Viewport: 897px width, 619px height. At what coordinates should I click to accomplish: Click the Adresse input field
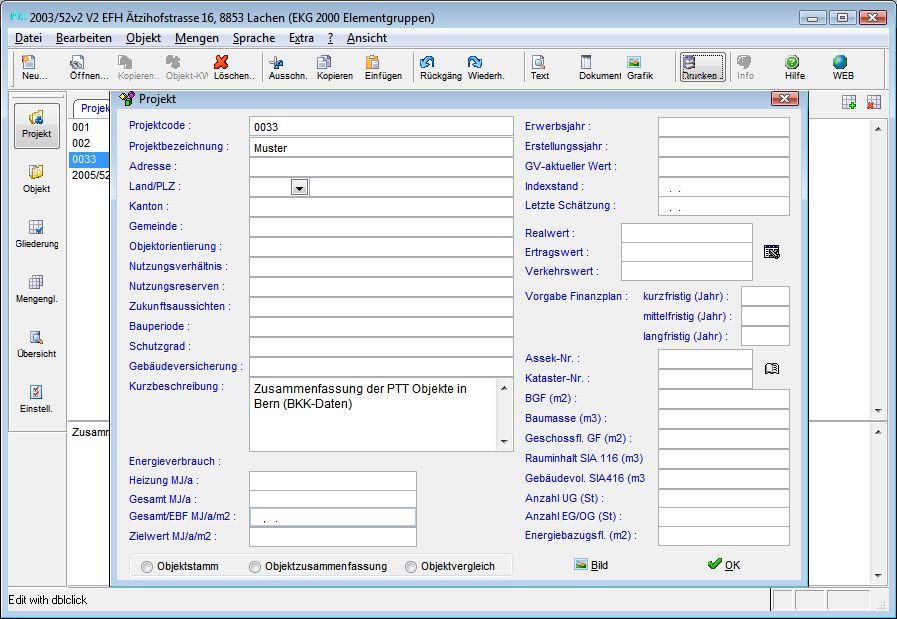(x=381, y=167)
